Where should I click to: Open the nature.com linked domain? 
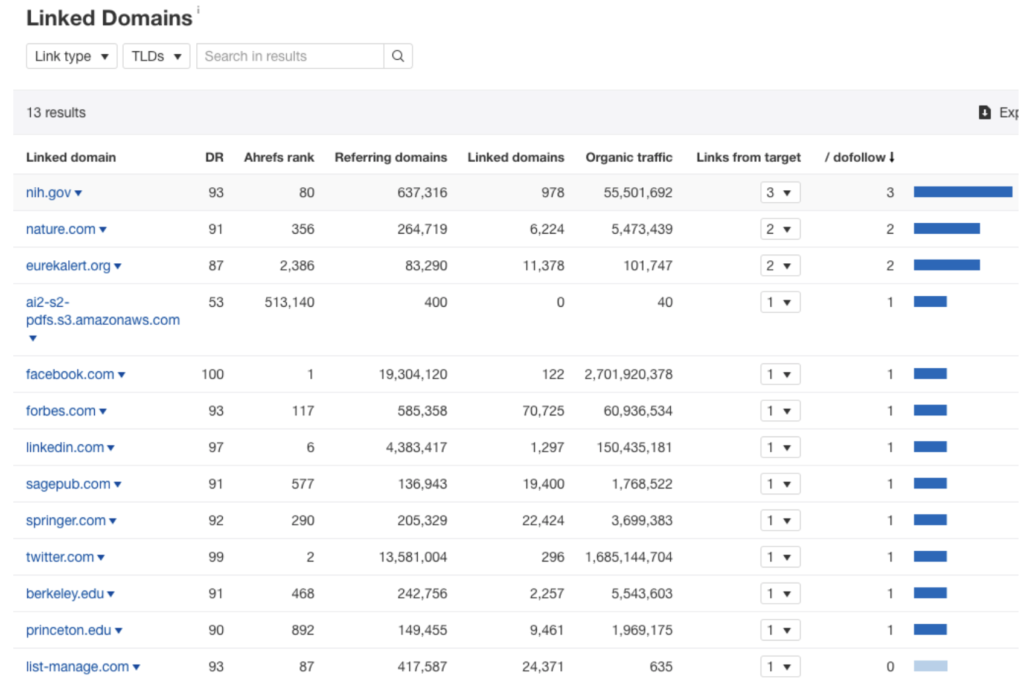(x=61, y=229)
